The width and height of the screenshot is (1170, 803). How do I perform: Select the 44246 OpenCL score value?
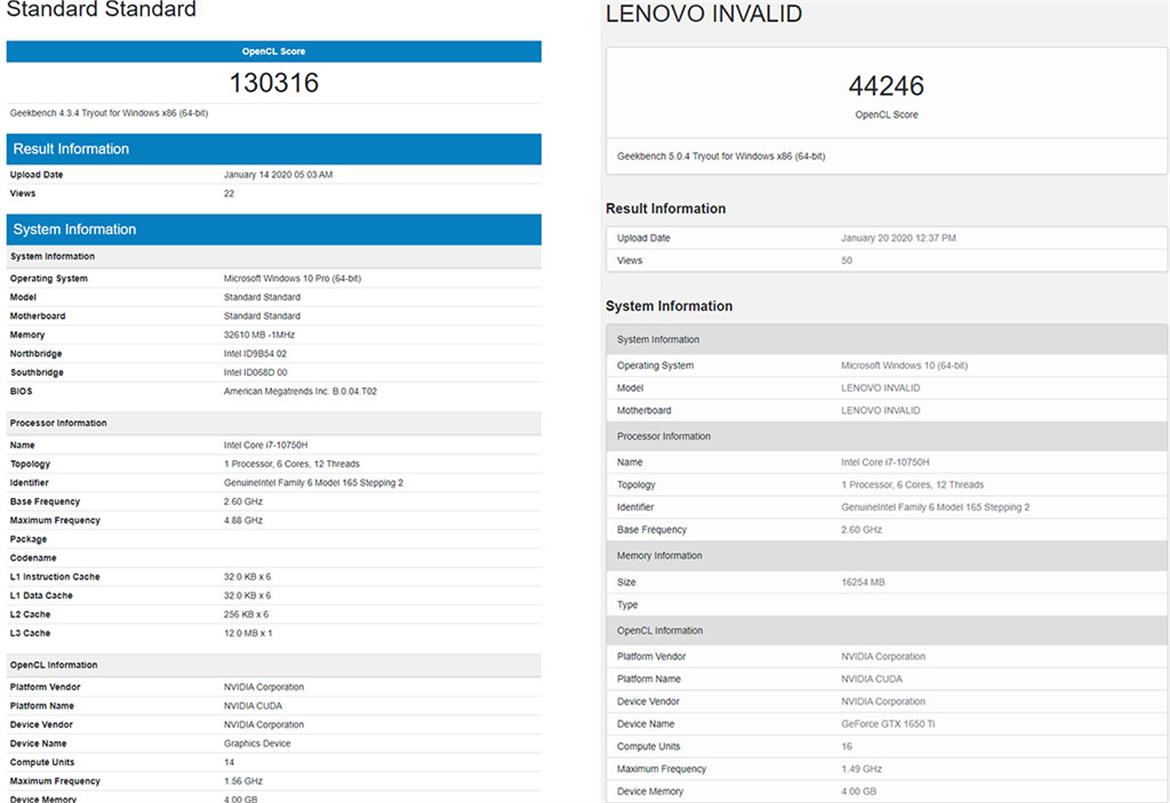pos(885,87)
